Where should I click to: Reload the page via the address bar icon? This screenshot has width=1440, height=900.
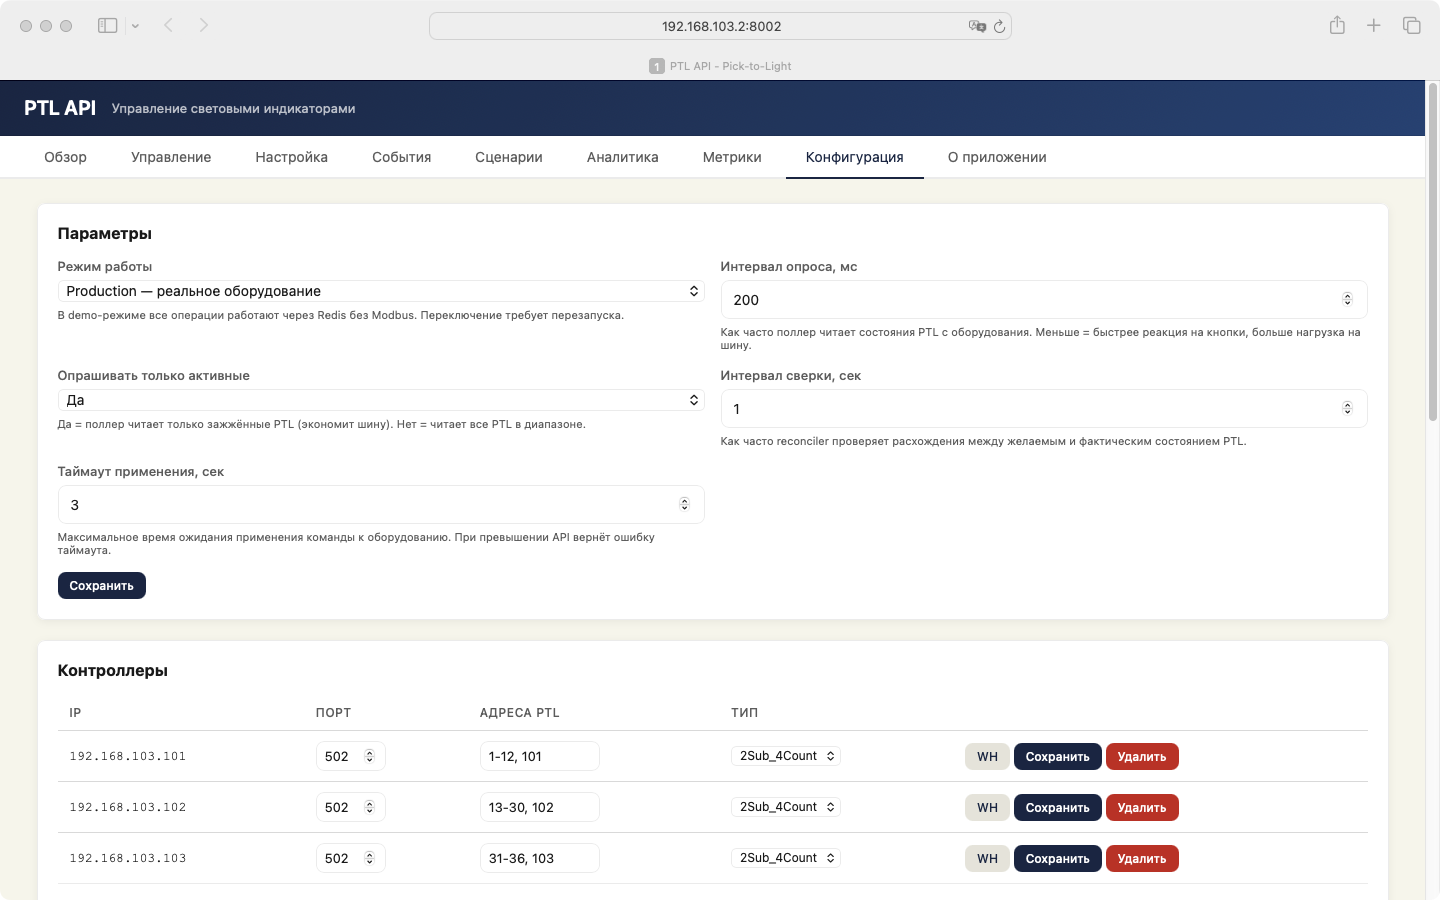click(999, 26)
